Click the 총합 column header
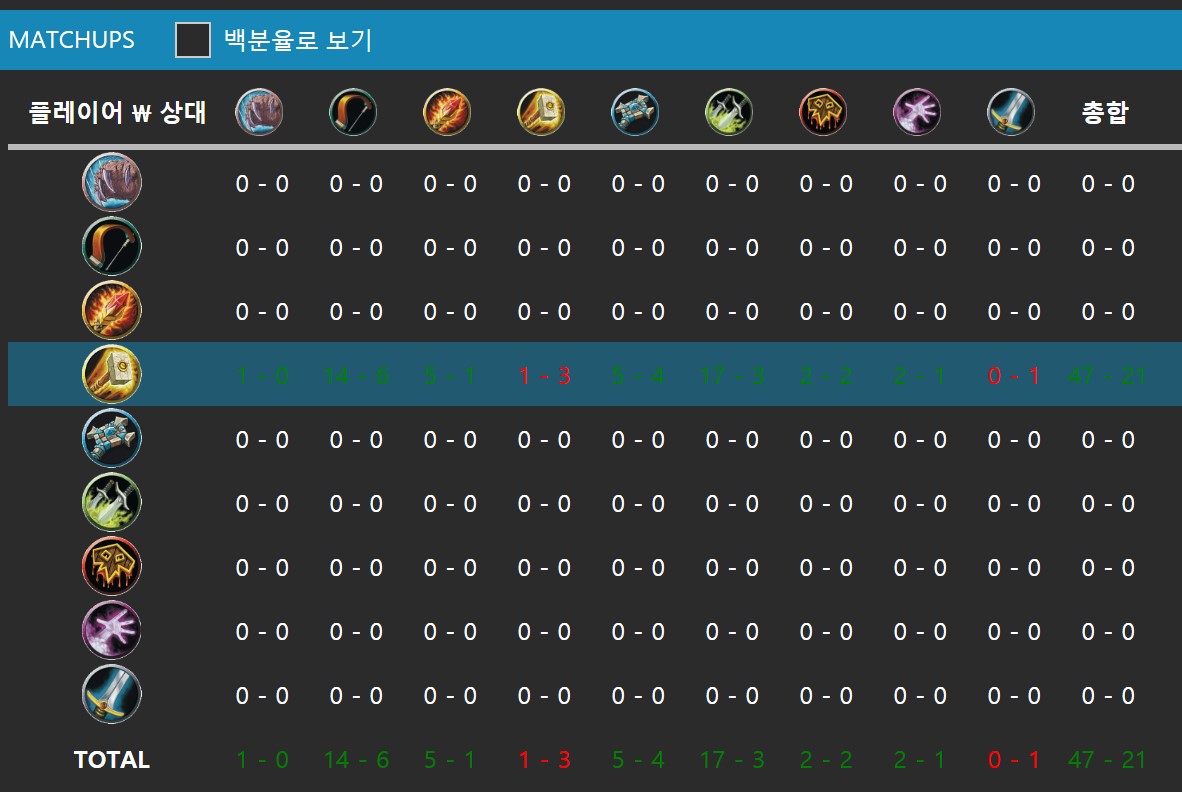The image size is (1182, 792). click(1105, 113)
